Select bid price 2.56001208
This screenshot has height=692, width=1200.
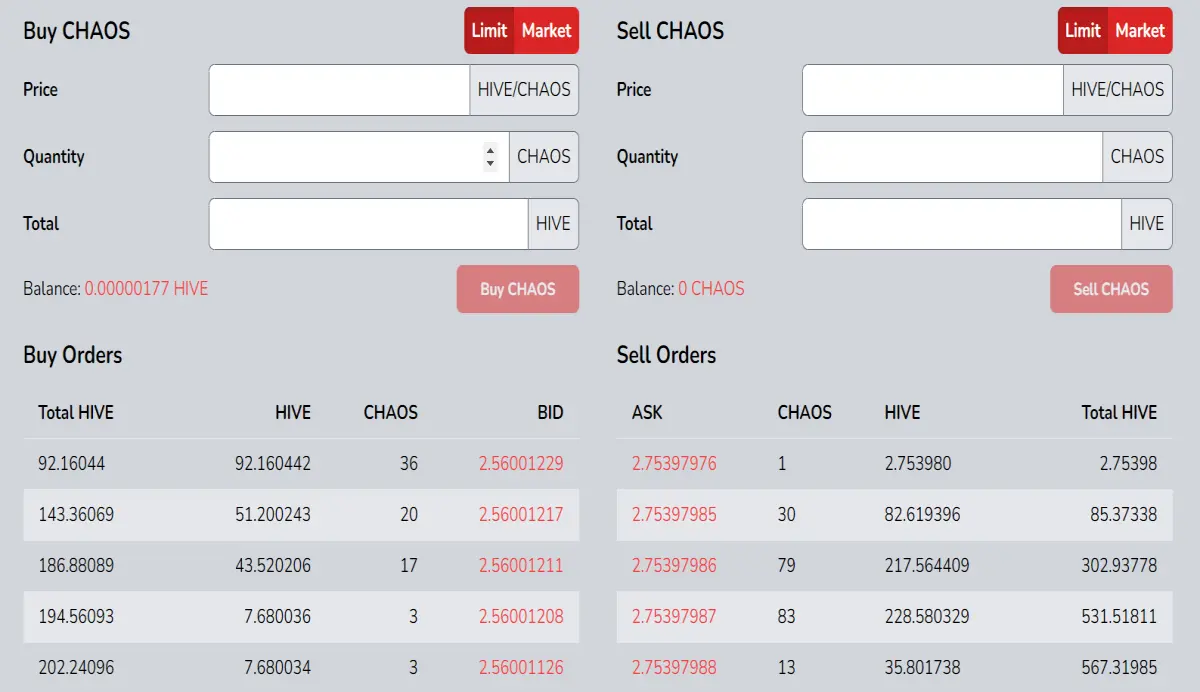521,617
